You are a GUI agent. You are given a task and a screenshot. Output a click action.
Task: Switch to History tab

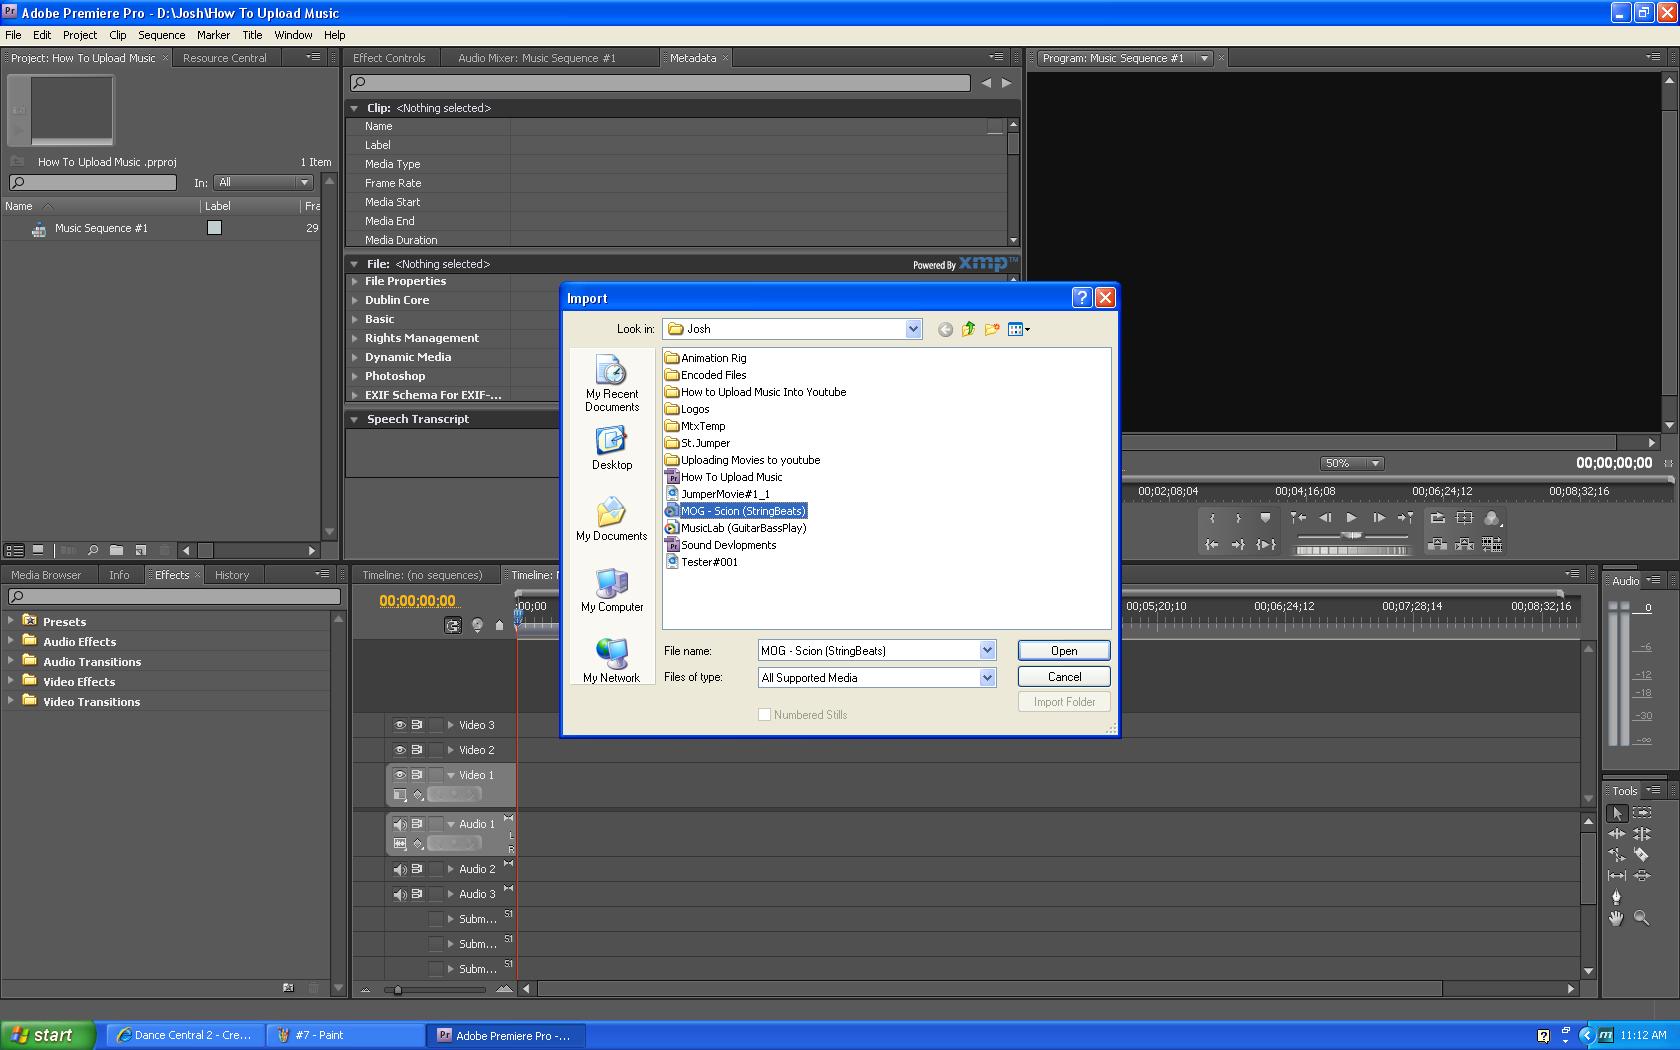point(232,575)
